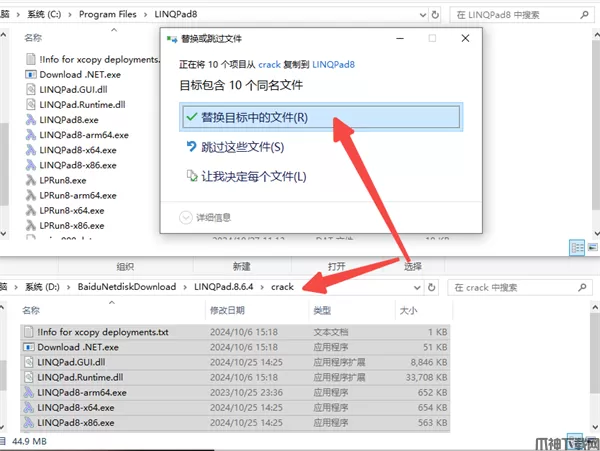Open the crack folder link in dialog
Screen dimensions: 600x451
coord(269,65)
